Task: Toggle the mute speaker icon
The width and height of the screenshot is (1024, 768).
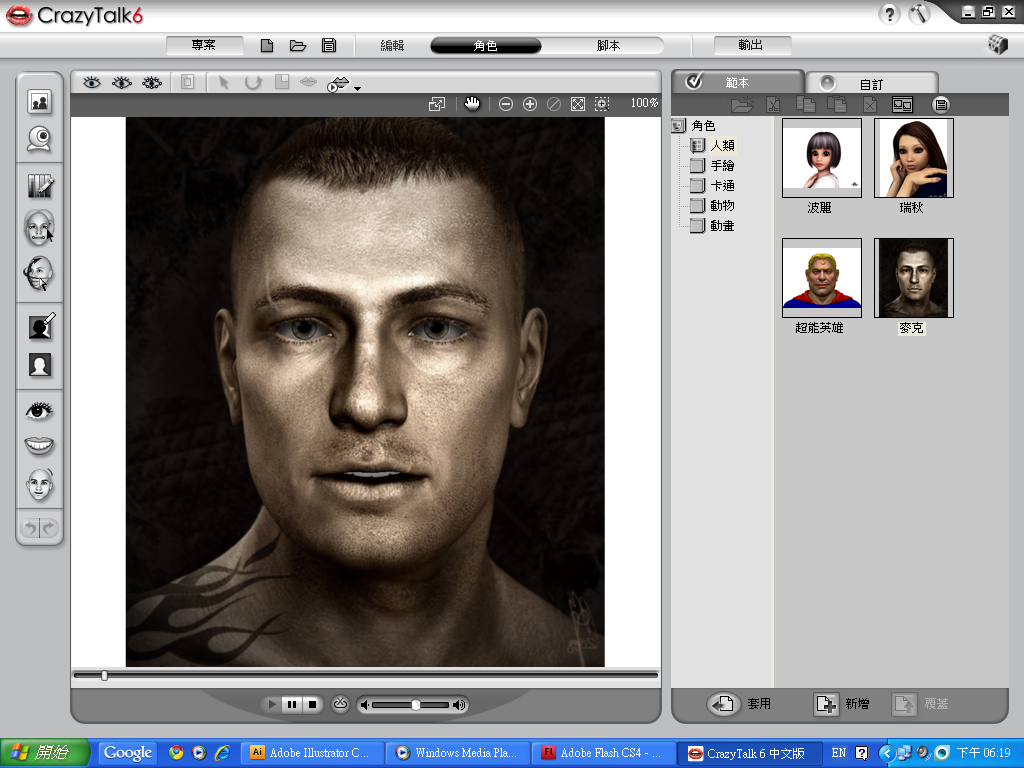Action: click(x=366, y=705)
